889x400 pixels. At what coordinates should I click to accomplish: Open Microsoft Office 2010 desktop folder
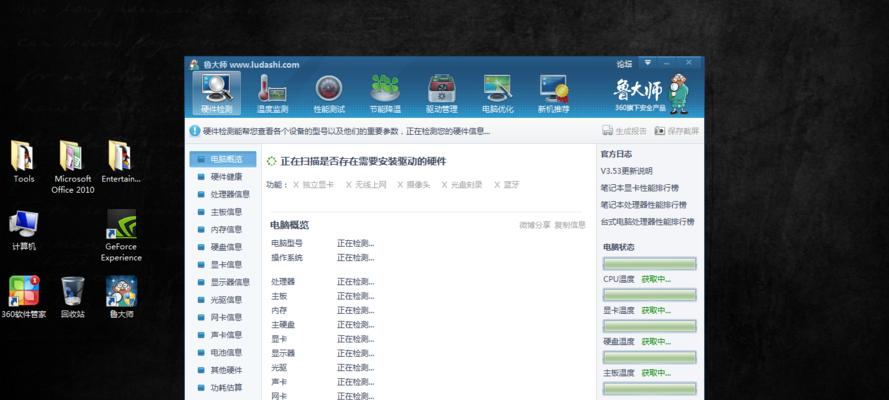[x=73, y=167]
